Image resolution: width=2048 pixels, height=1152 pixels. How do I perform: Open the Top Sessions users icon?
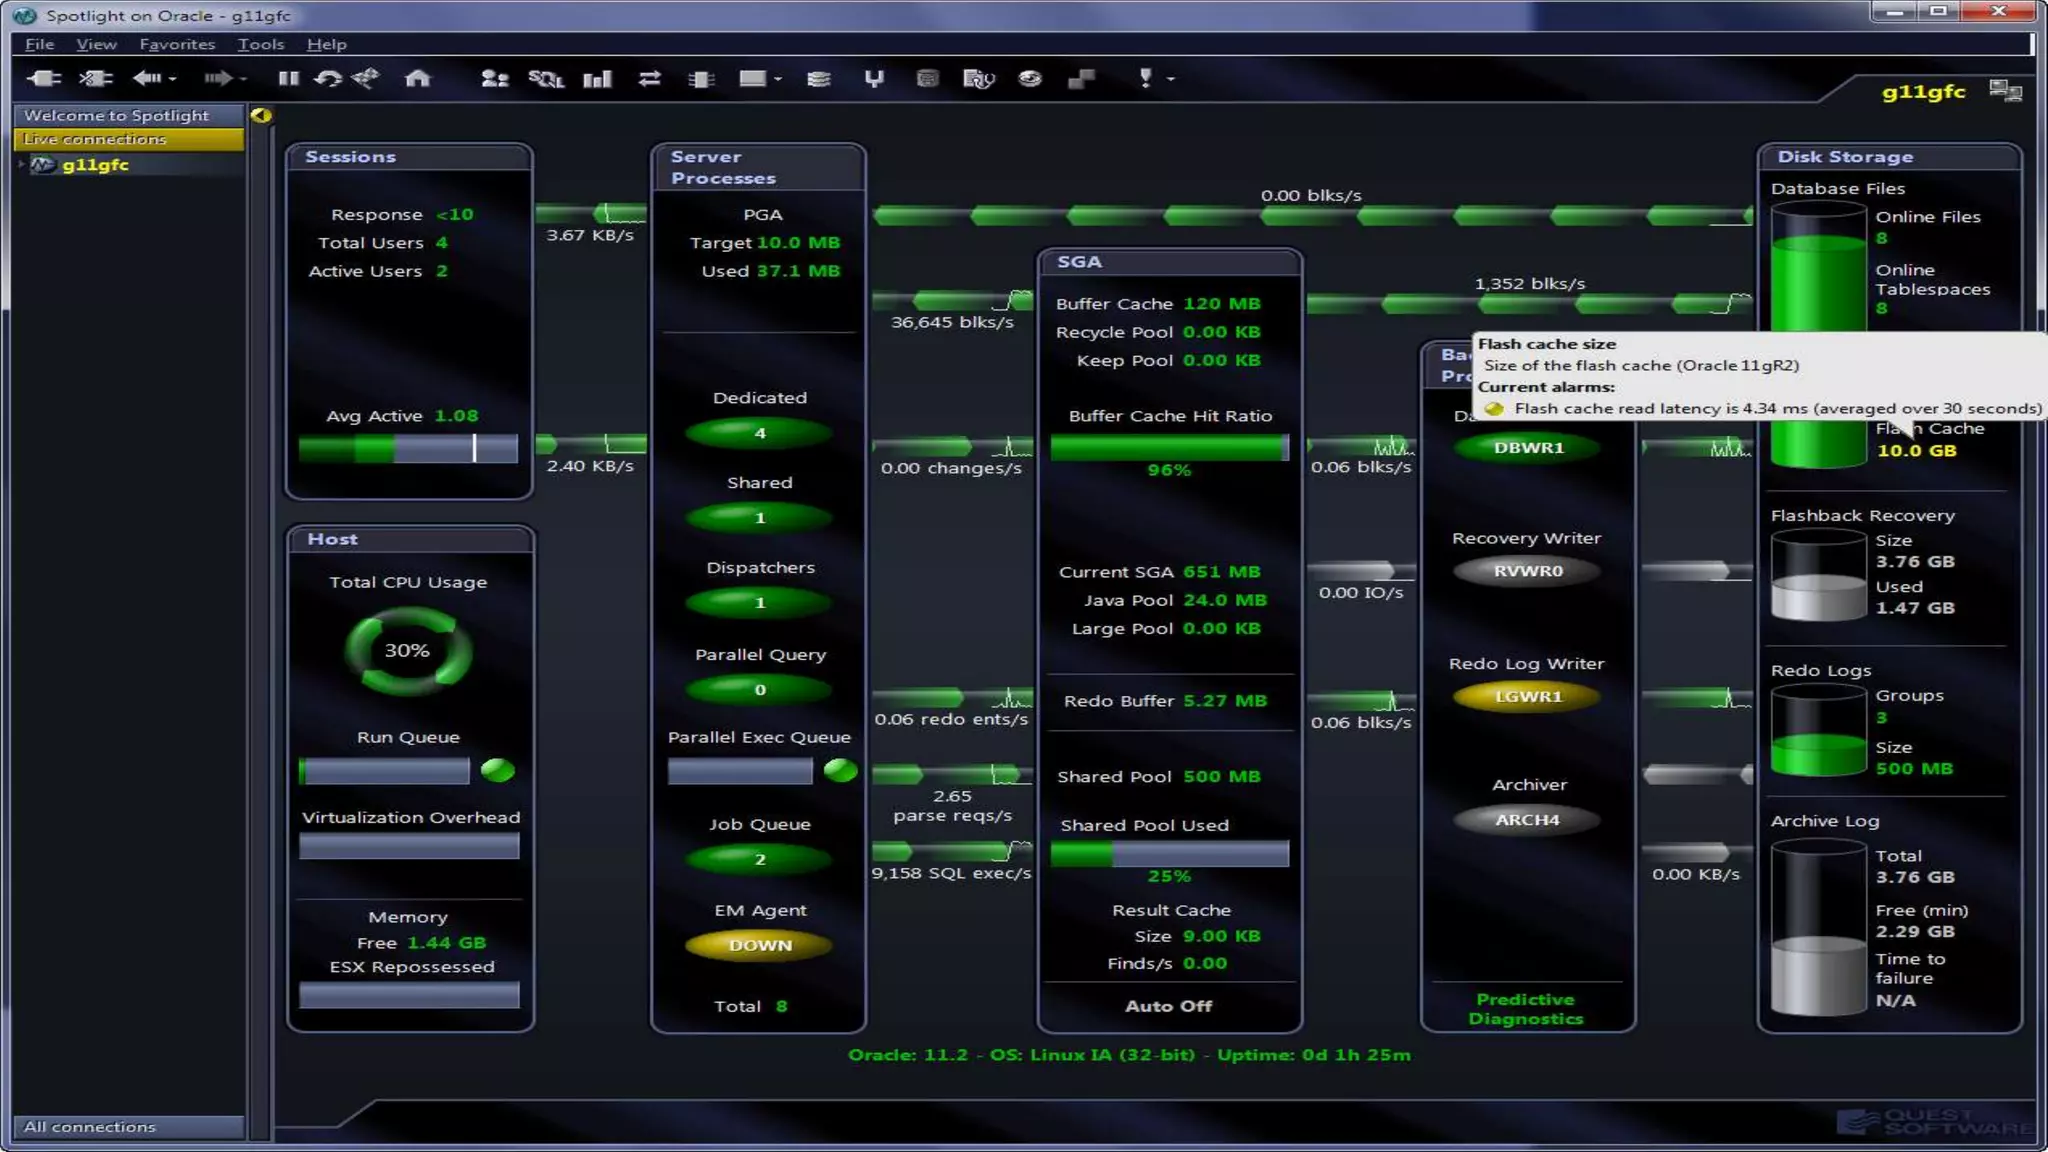tap(494, 78)
